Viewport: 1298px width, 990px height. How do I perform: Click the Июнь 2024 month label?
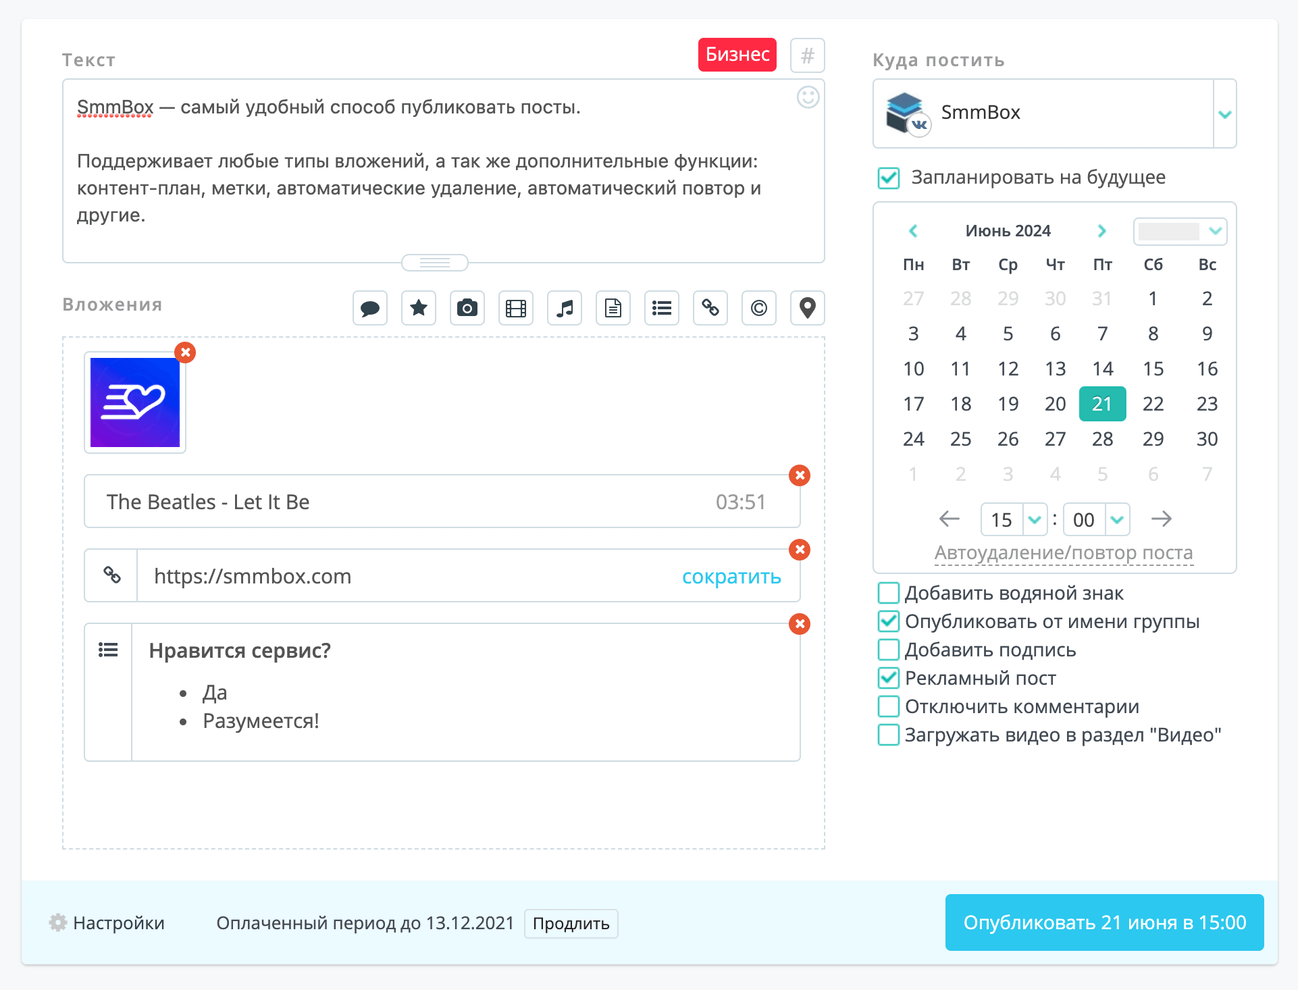[1008, 231]
